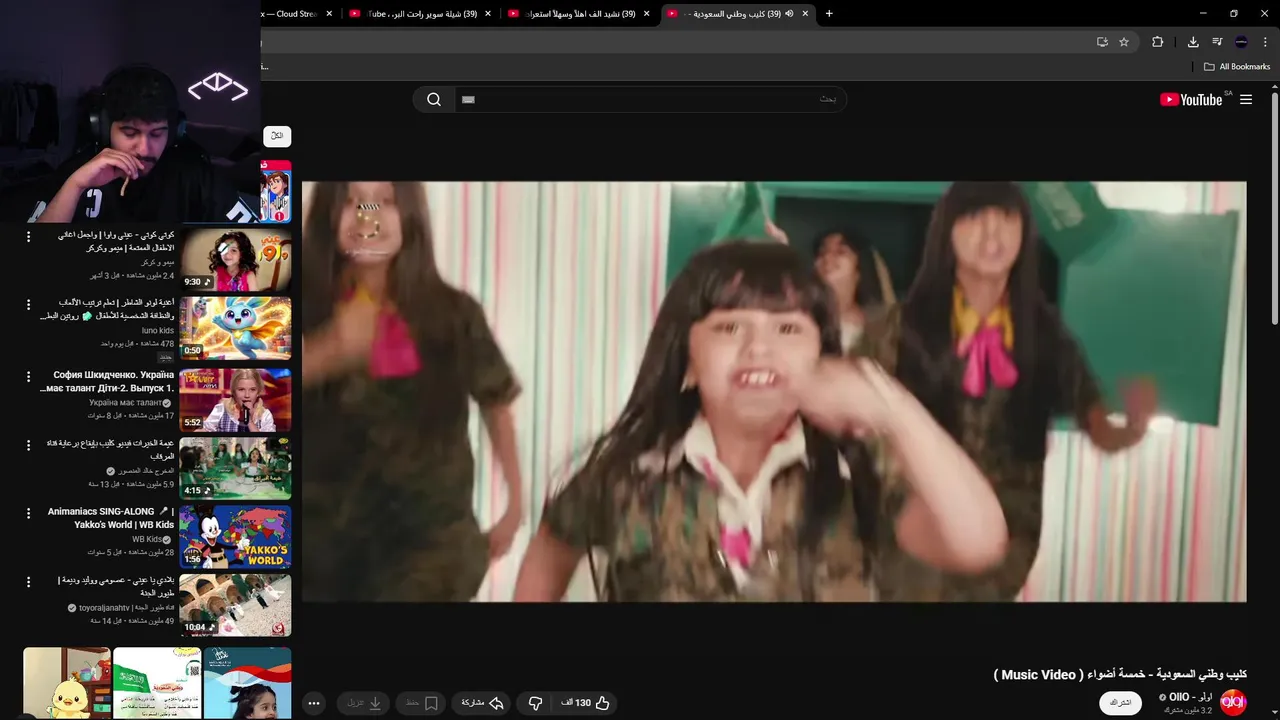Bookmark this page with the star icon
The height and width of the screenshot is (720, 1280).
point(1124,42)
